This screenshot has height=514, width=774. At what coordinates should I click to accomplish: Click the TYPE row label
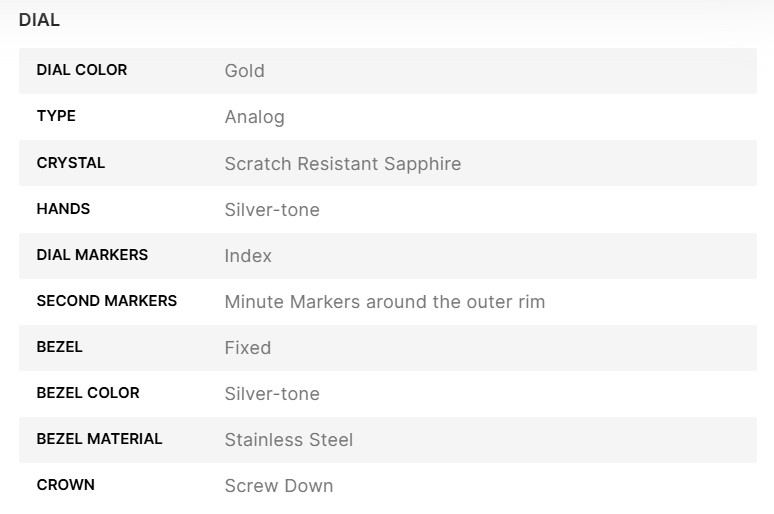[56, 116]
